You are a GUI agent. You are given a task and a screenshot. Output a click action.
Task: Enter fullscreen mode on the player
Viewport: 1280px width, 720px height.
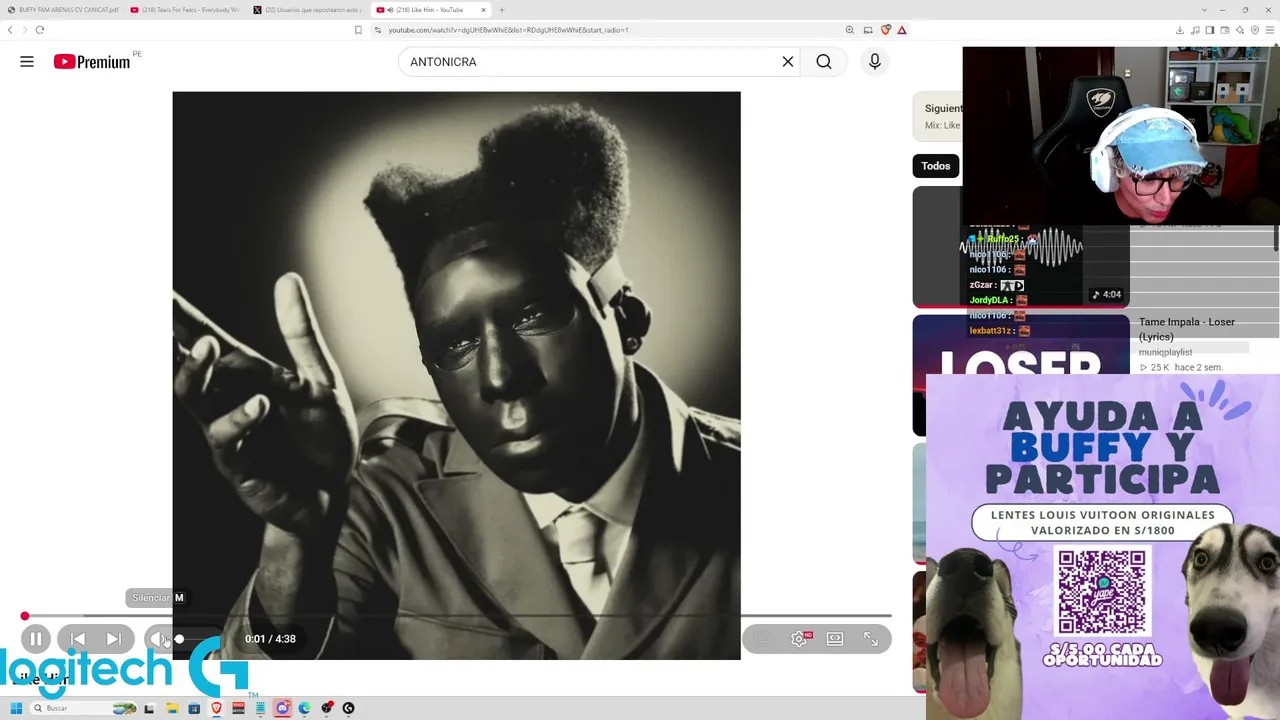pyautogui.click(x=871, y=639)
